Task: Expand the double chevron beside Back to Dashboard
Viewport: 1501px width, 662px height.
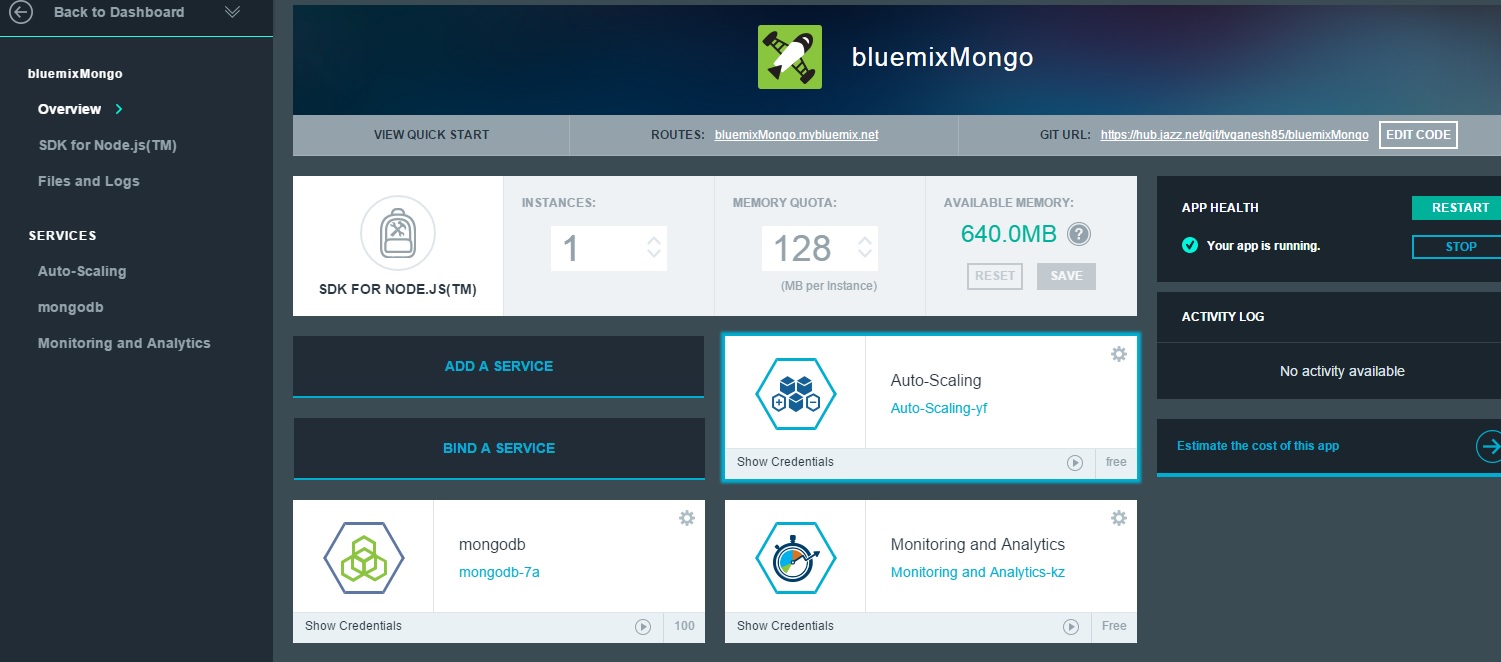Action: pos(232,12)
